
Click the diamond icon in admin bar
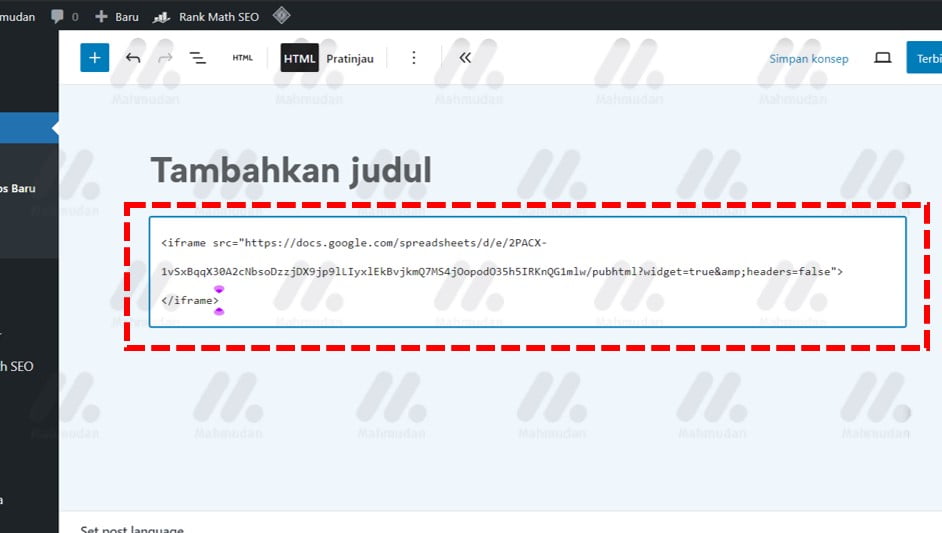(x=282, y=16)
